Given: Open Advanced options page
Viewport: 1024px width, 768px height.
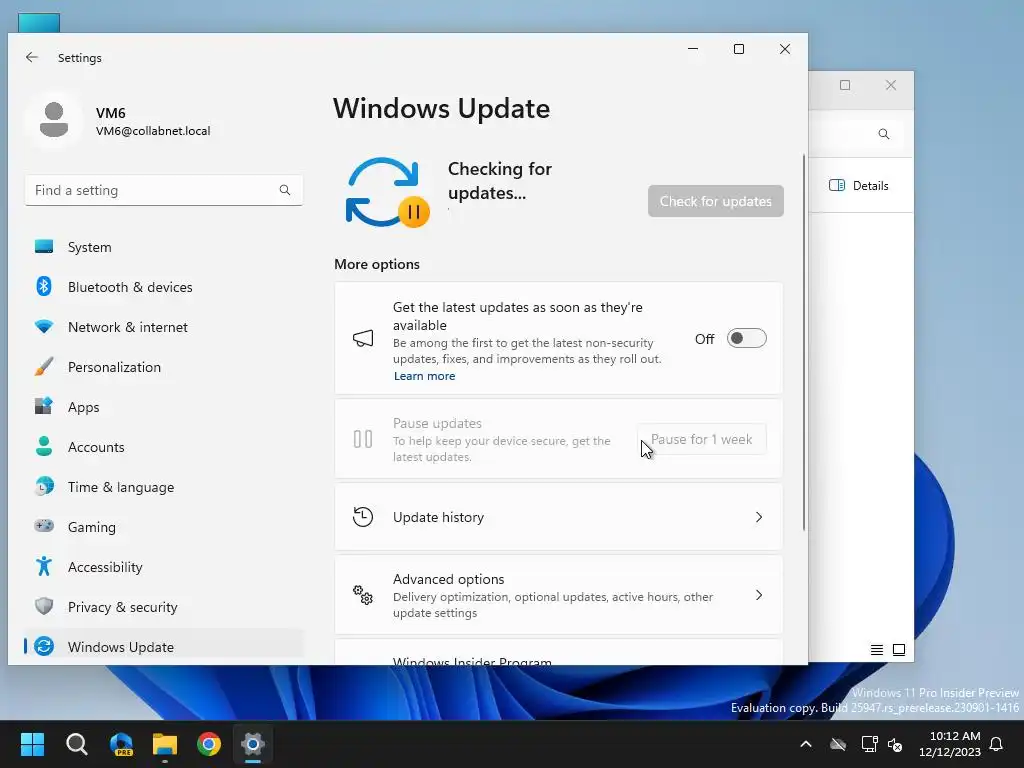Looking at the screenshot, I should click(x=558, y=595).
